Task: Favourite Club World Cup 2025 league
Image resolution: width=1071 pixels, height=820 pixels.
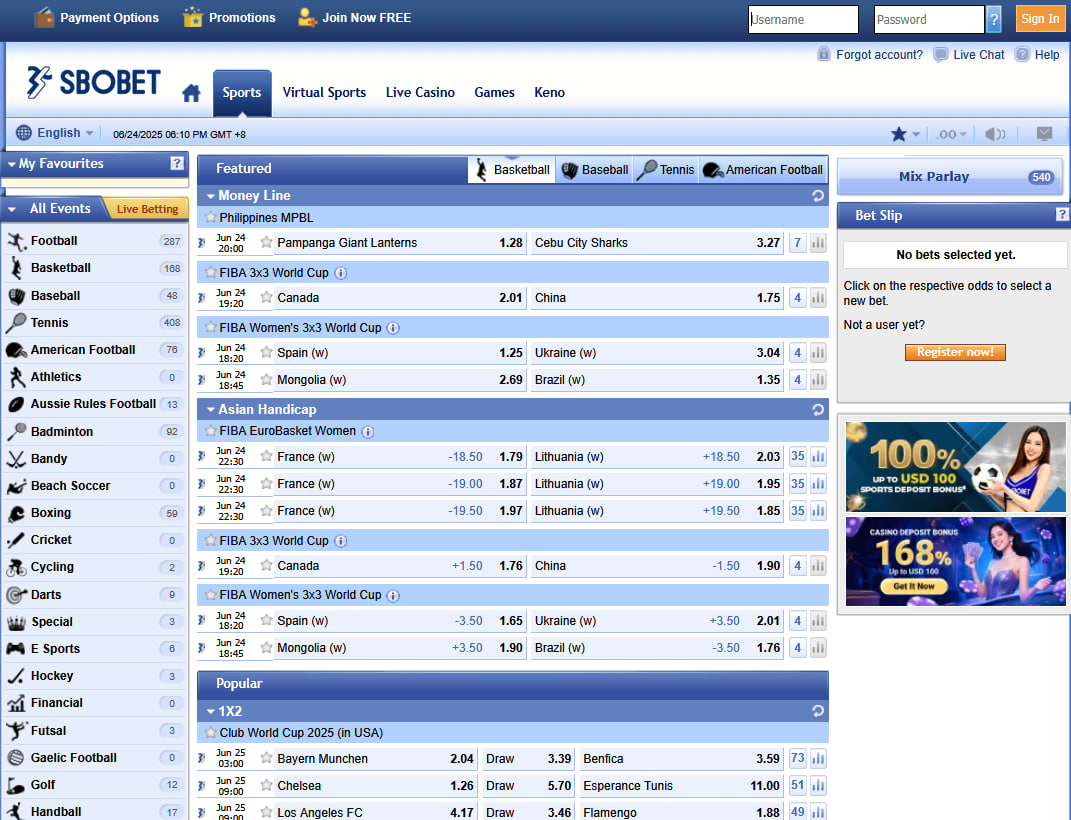Action: coord(210,733)
